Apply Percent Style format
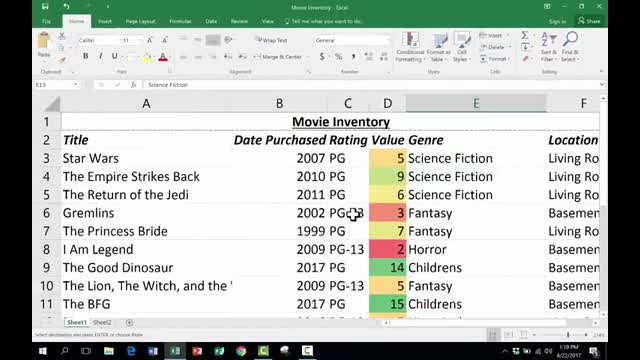 point(338,57)
